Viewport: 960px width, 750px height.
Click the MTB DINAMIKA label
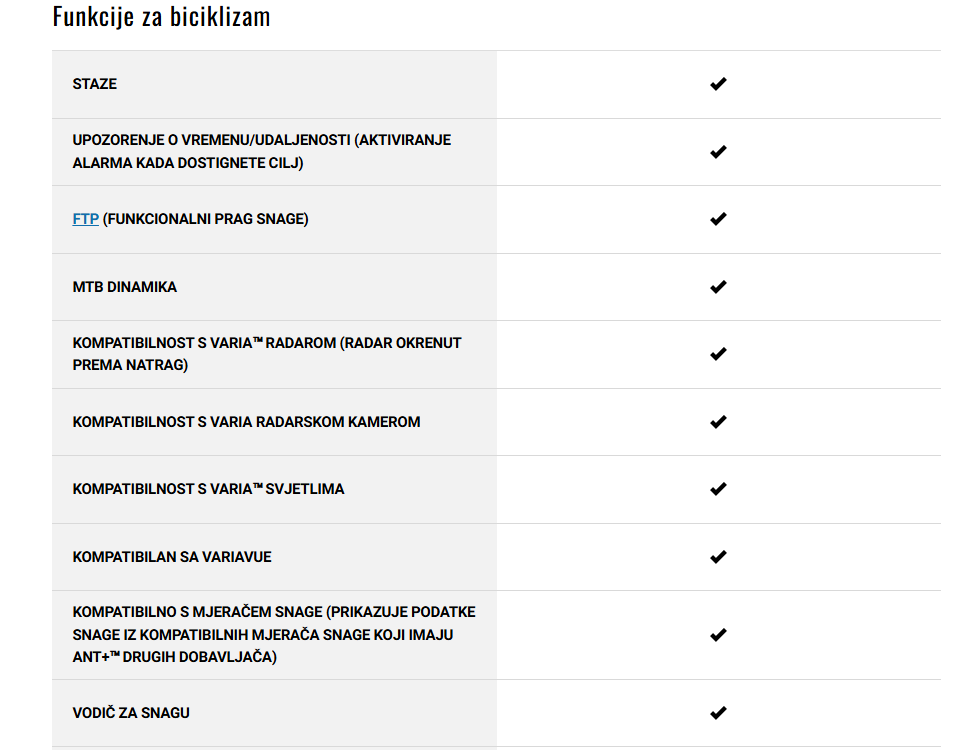pyautogui.click(x=124, y=287)
